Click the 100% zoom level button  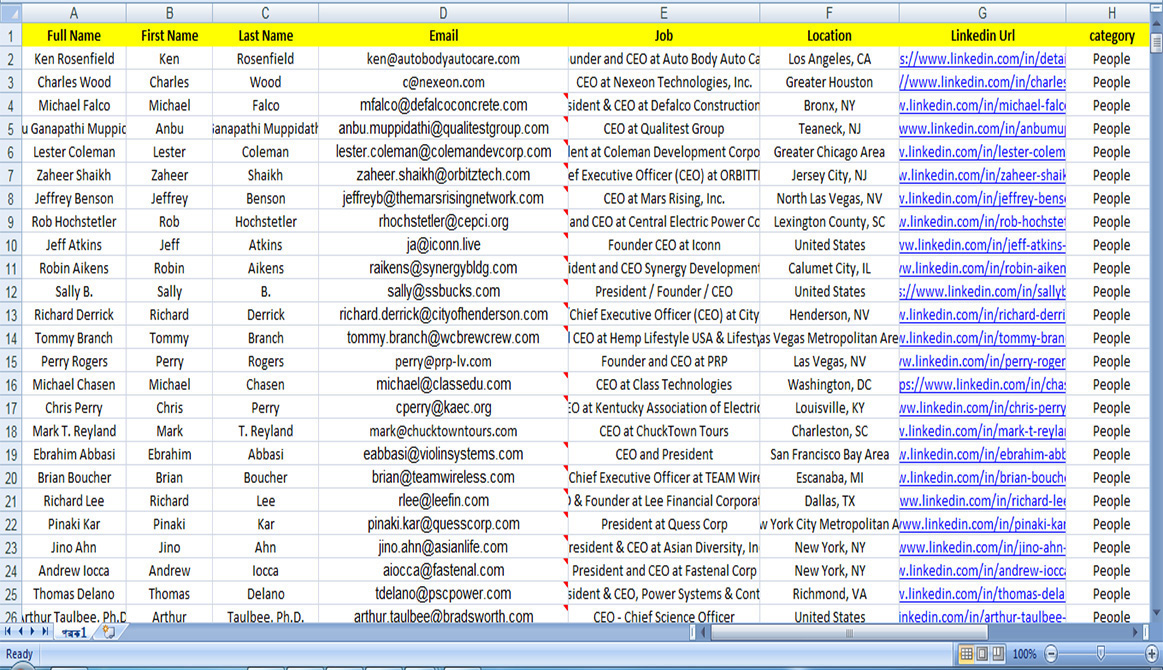1024,654
